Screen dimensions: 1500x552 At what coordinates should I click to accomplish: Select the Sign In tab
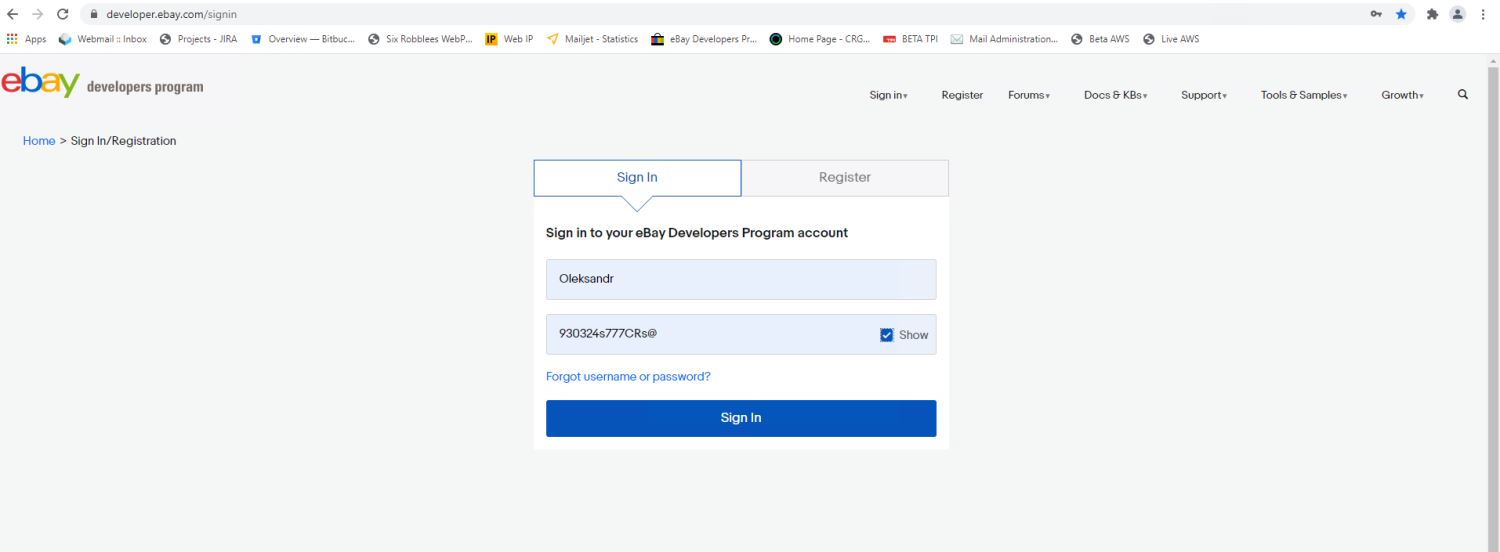coord(637,178)
